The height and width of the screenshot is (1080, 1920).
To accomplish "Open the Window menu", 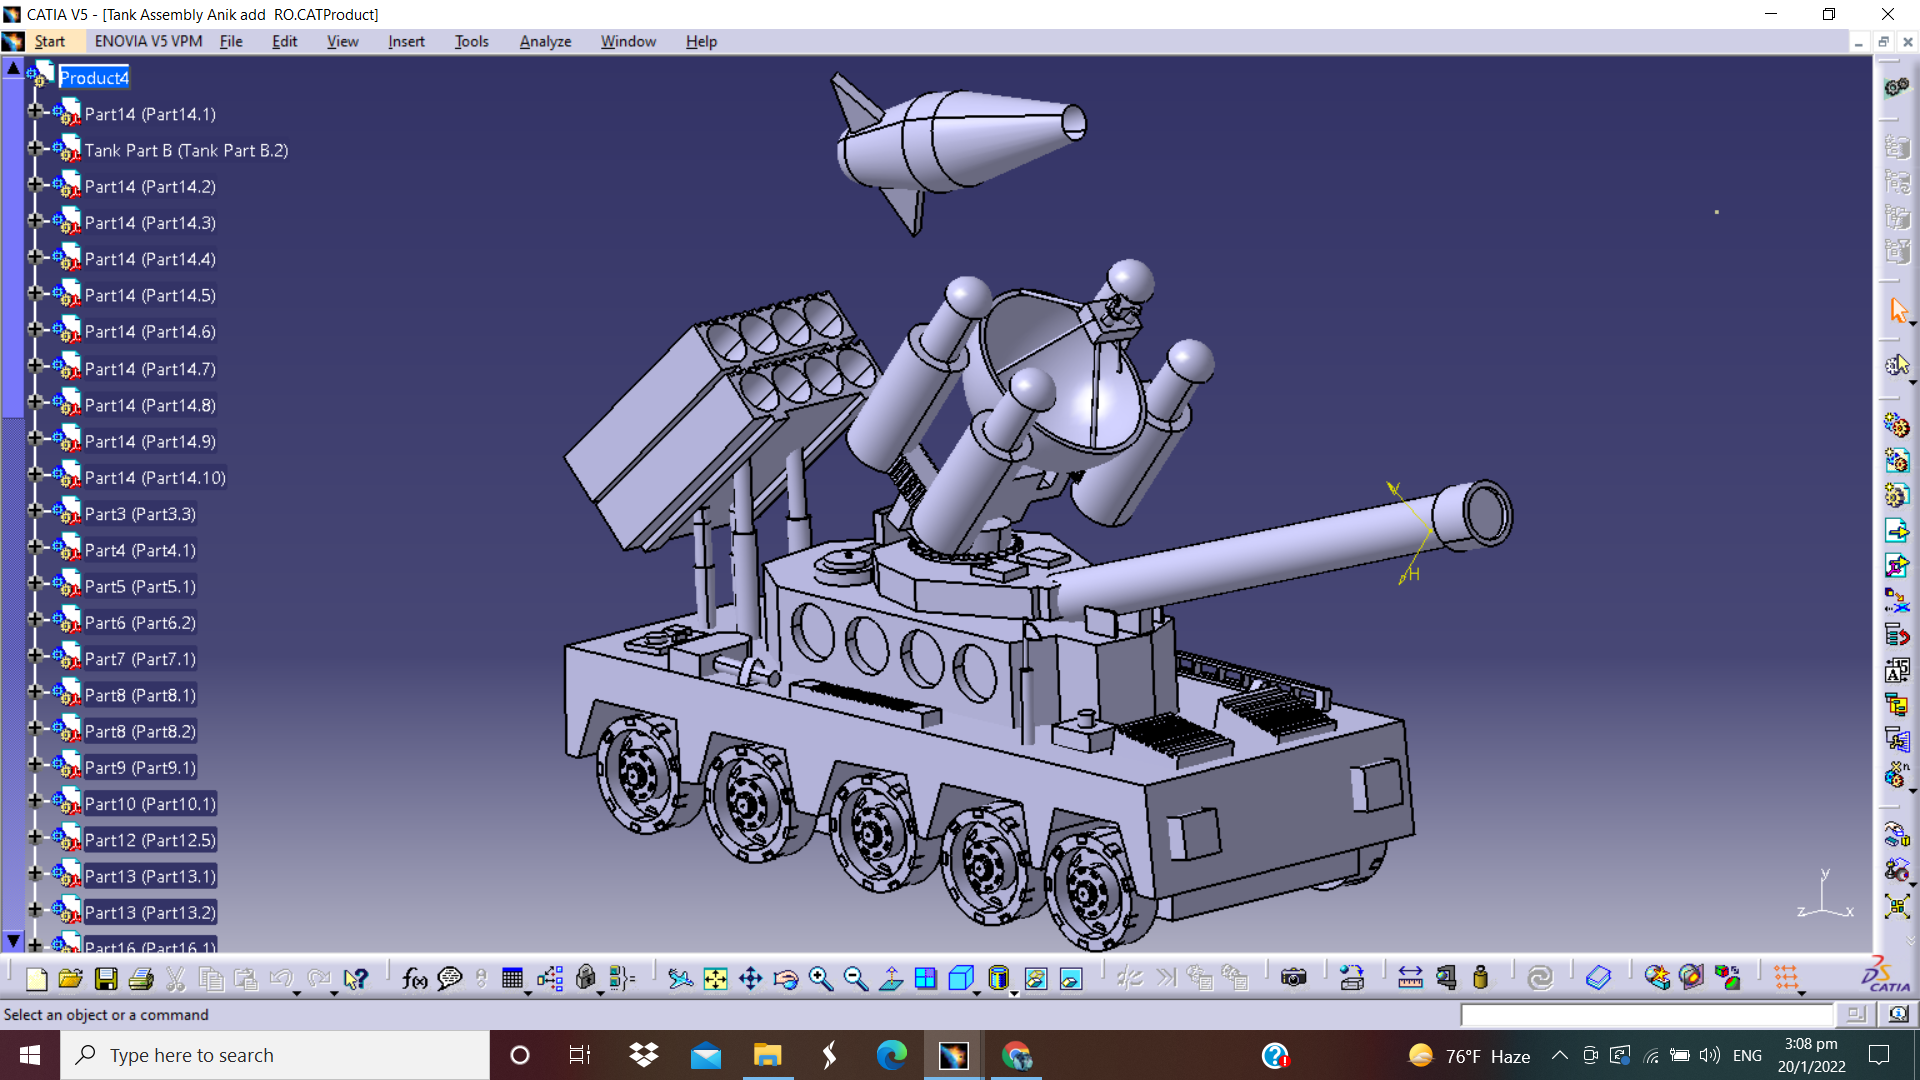I will [628, 41].
